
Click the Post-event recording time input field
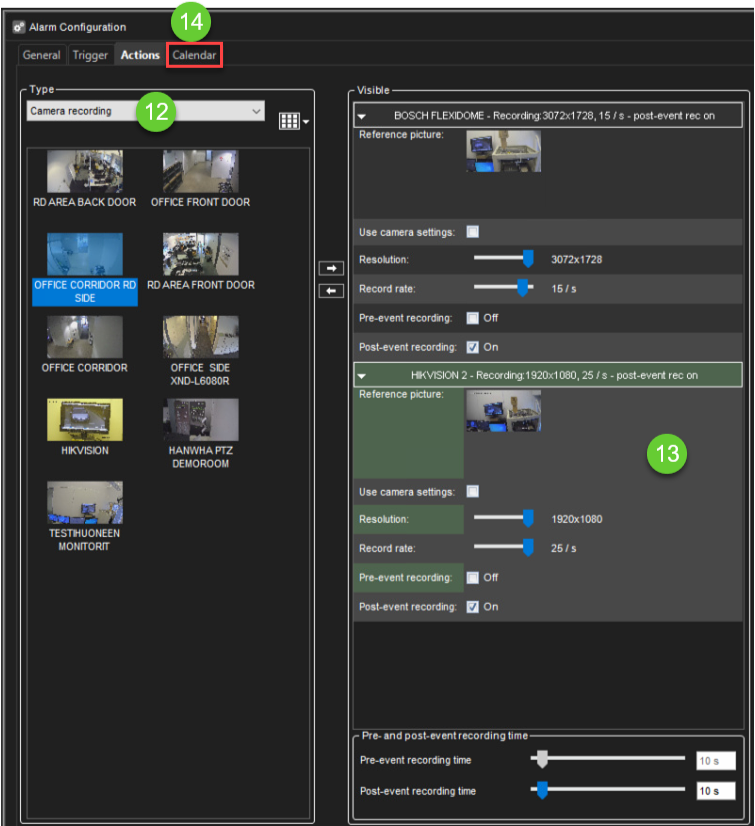click(x=715, y=791)
